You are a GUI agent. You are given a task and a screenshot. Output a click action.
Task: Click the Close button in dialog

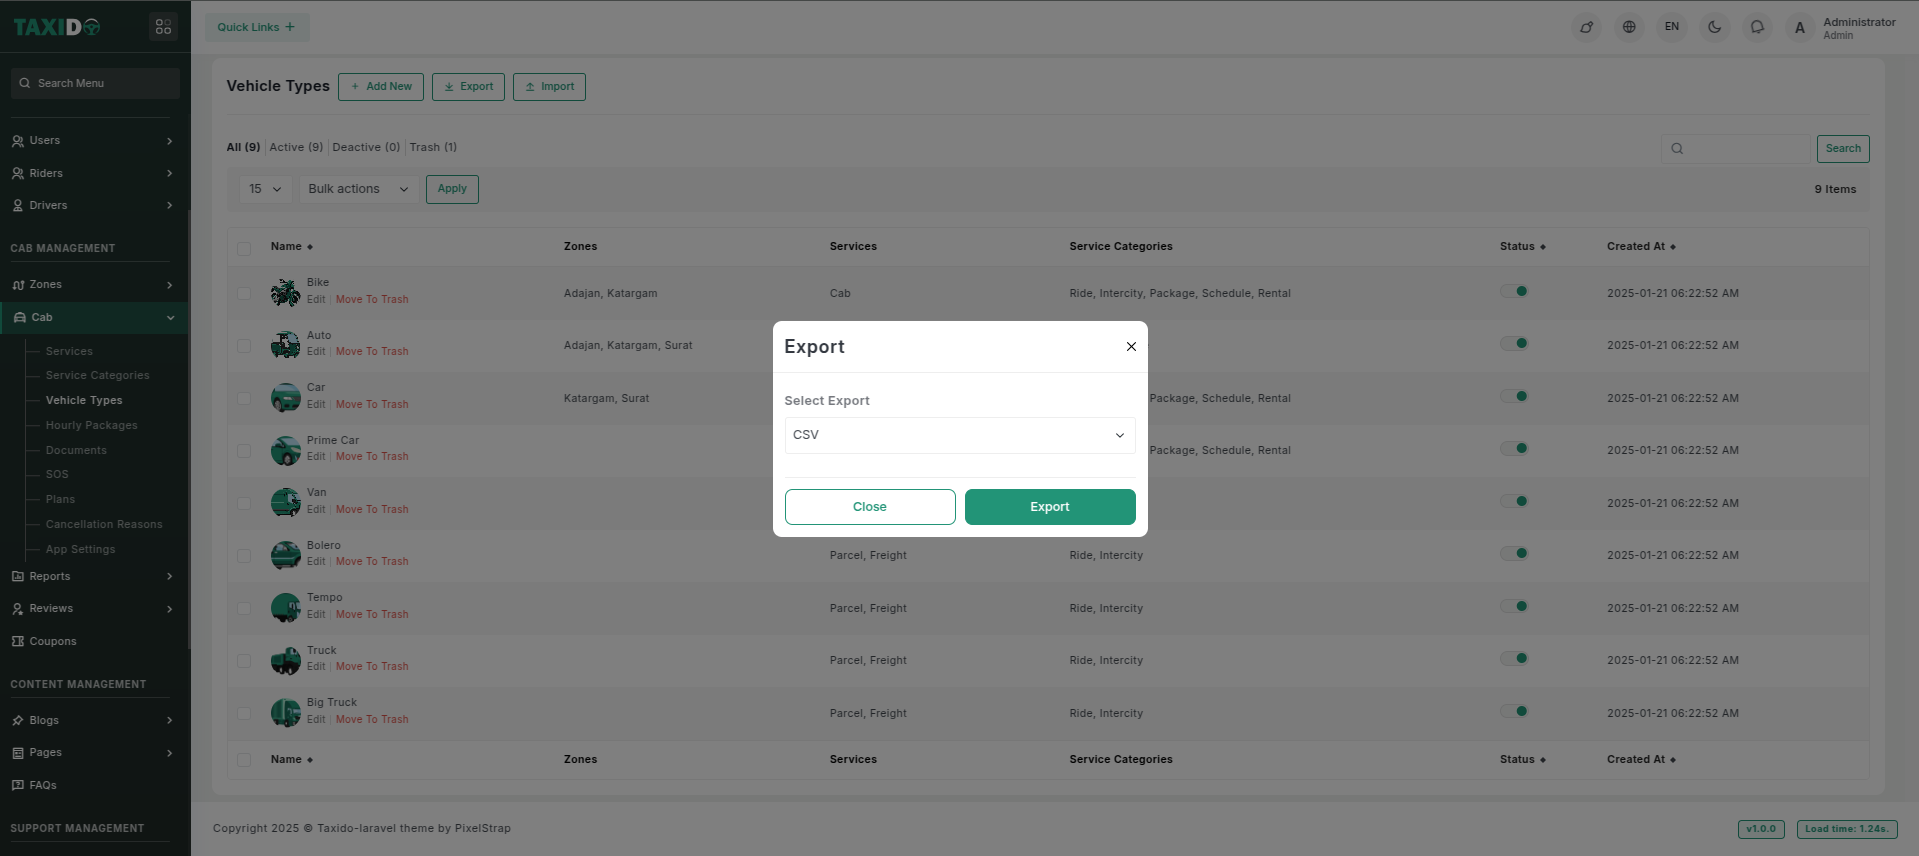point(869,507)
